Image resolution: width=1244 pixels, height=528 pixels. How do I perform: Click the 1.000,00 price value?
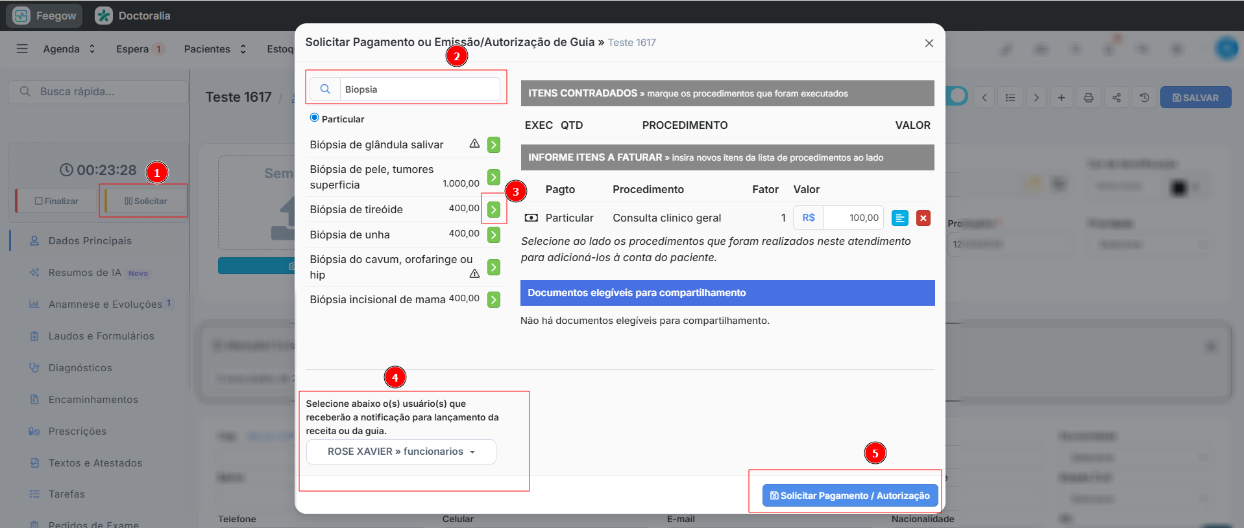[461, 184]
